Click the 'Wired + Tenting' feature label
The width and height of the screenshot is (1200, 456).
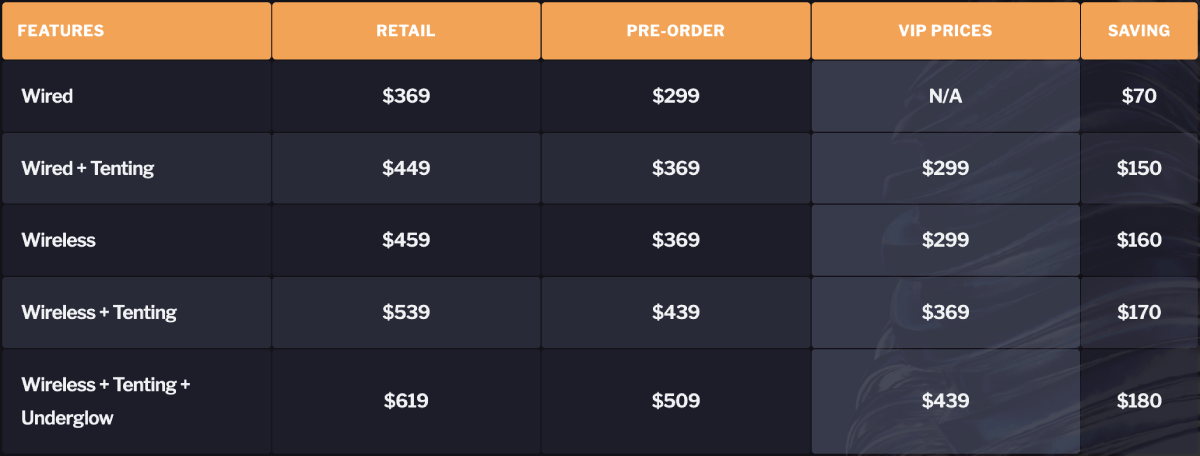[x=88, y=168]
